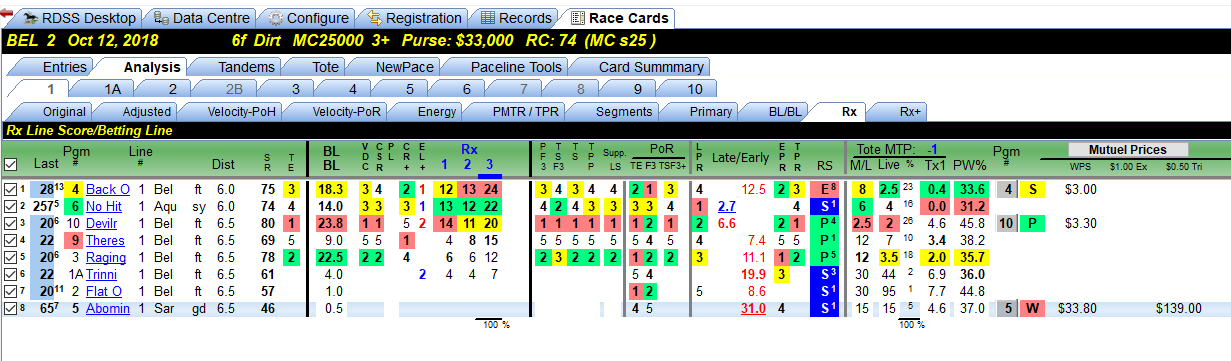Click the Dist column header
The height and width of the screenshot is (361, 1231).
click(x=223, y=164)
